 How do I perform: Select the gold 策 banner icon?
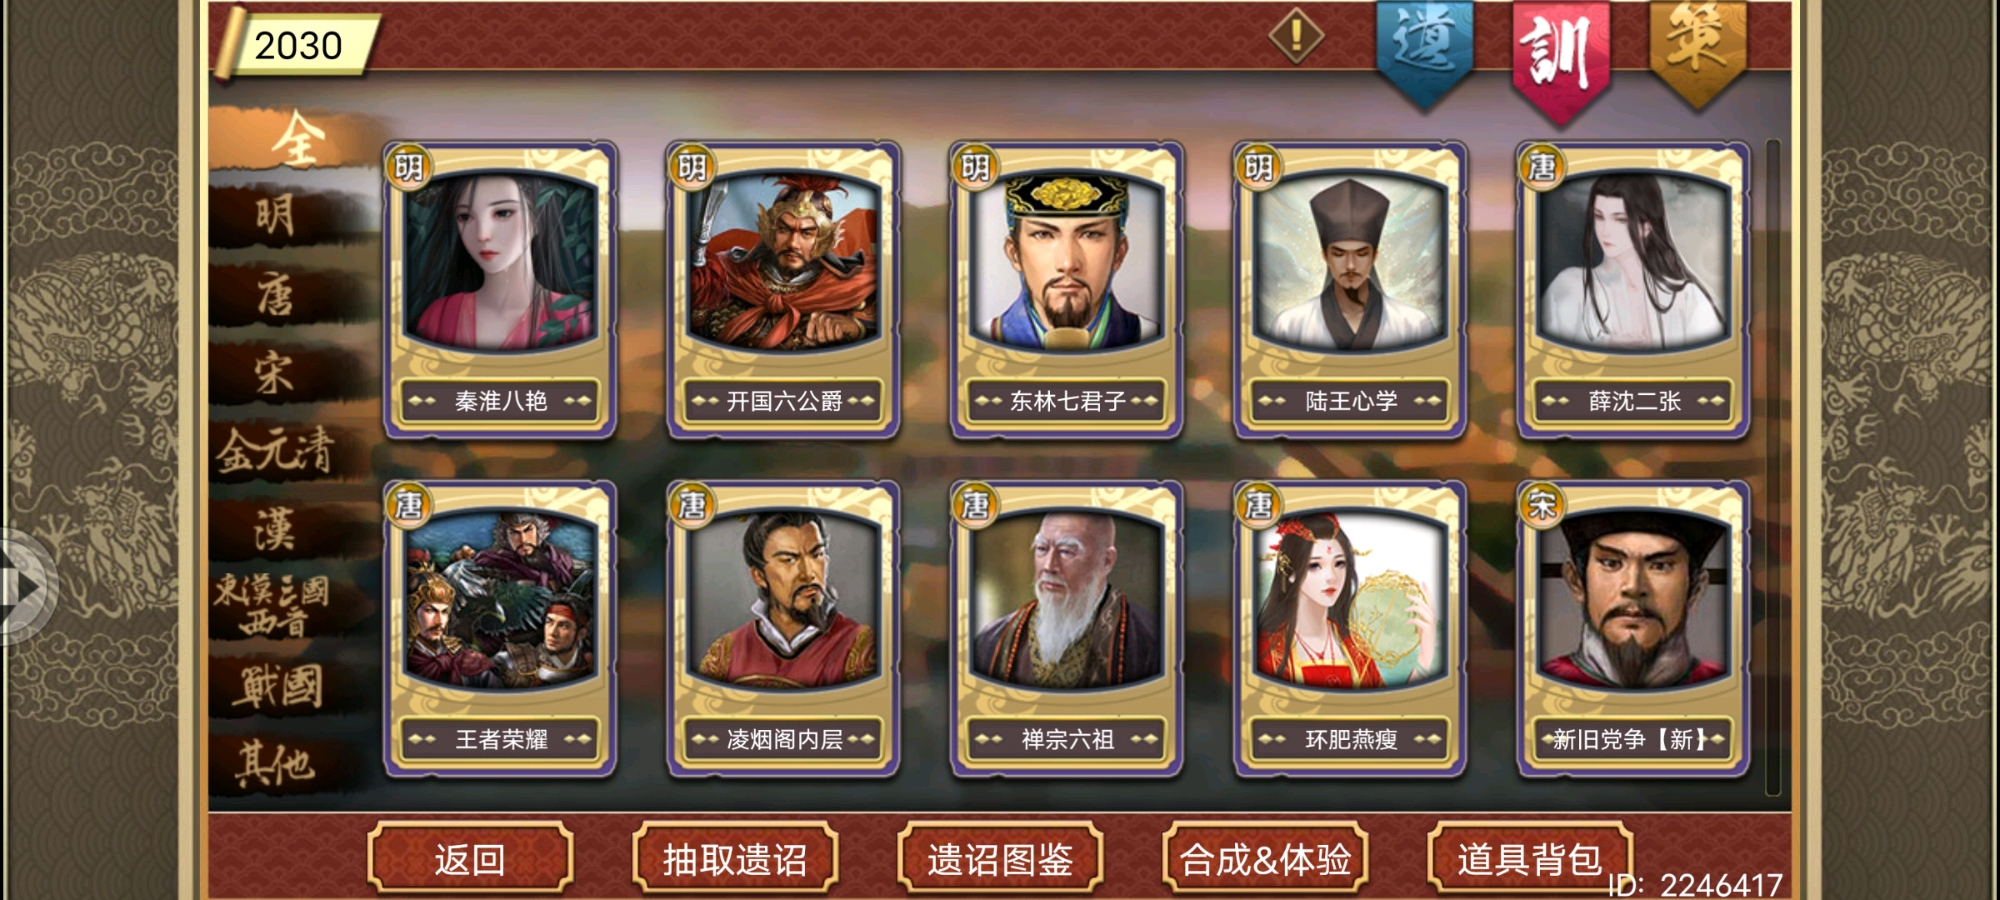[1697, 52]
